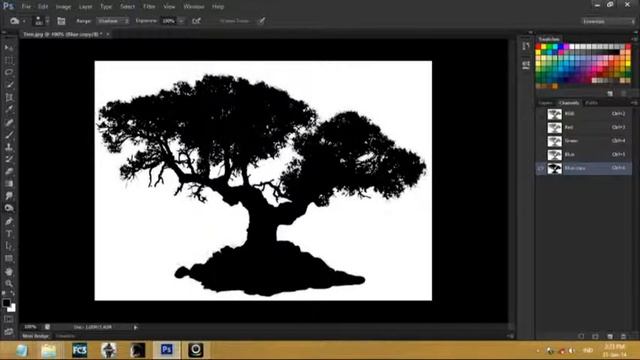Open the Essentials workspace dropdown
Image resolution: width=640 pixels, height=360 pixels.
point(608,21)
